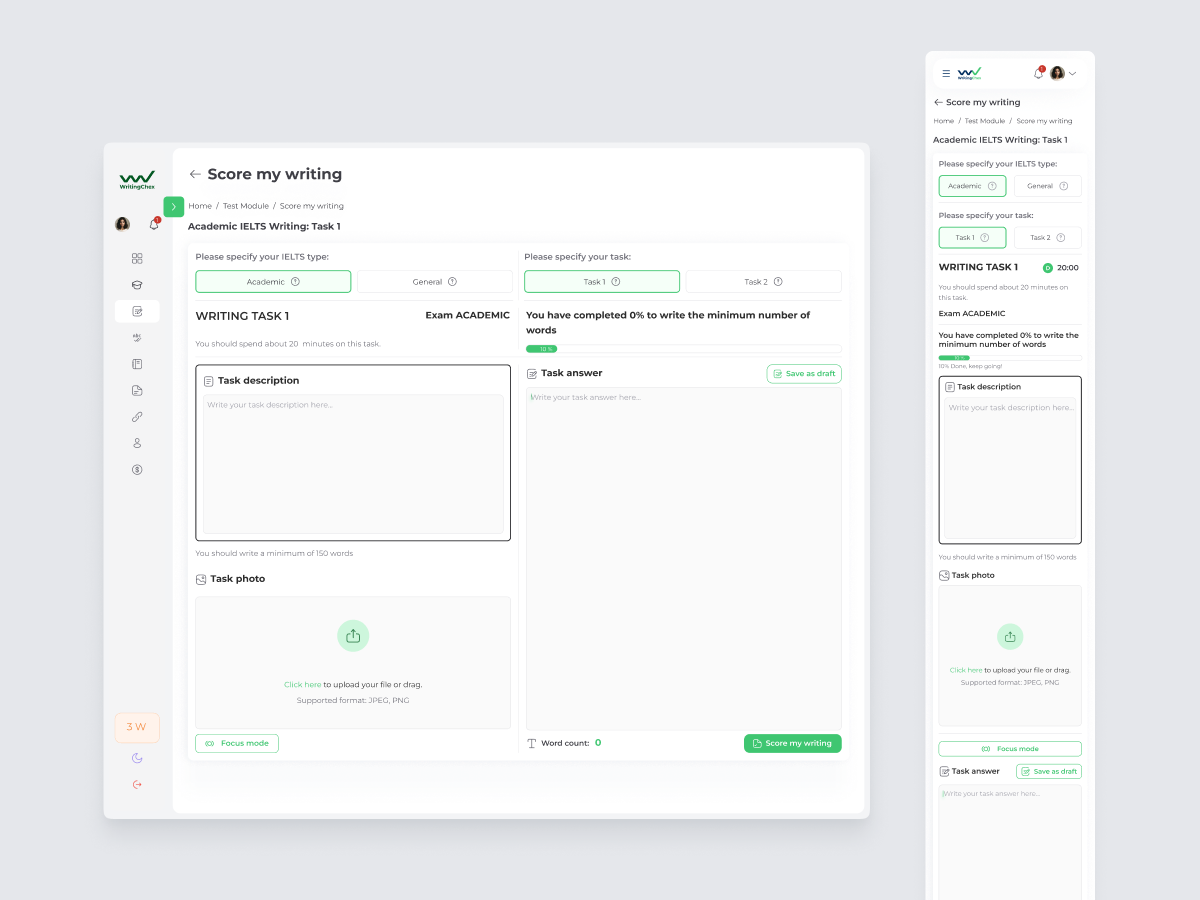Click the upload icon in mobile Task photo area
This screenshot has width=1200, height=900.
coord(1010,637)
